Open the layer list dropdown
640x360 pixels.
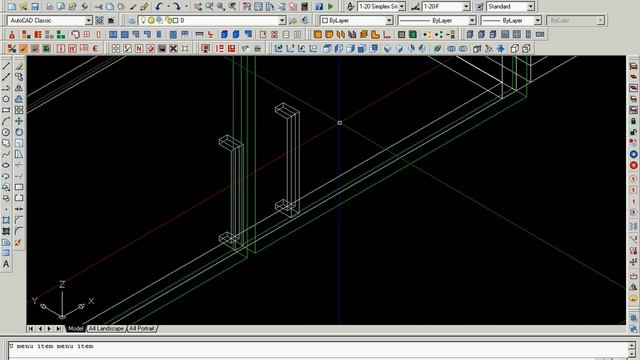click(x=282, y=20)
